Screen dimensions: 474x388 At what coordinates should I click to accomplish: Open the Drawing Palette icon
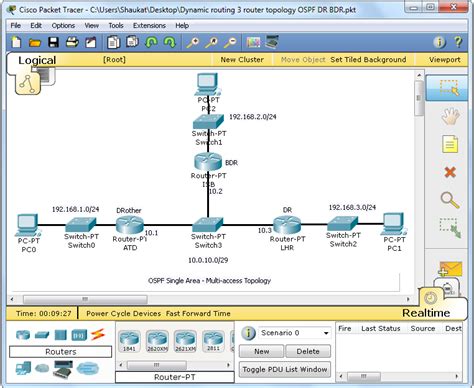[x=253, y=42]
